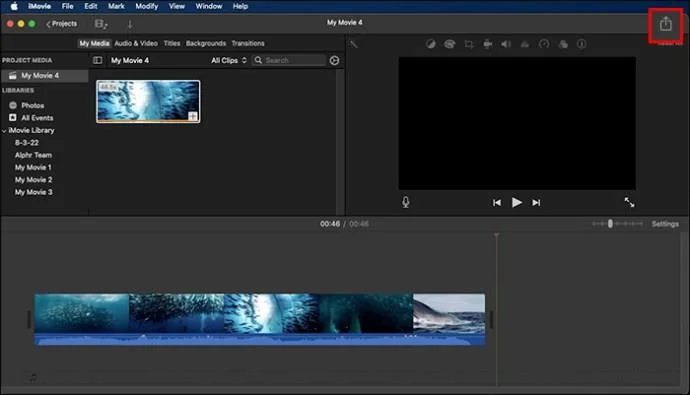
Task: Open timeline Settings
Action: (665, 224)
